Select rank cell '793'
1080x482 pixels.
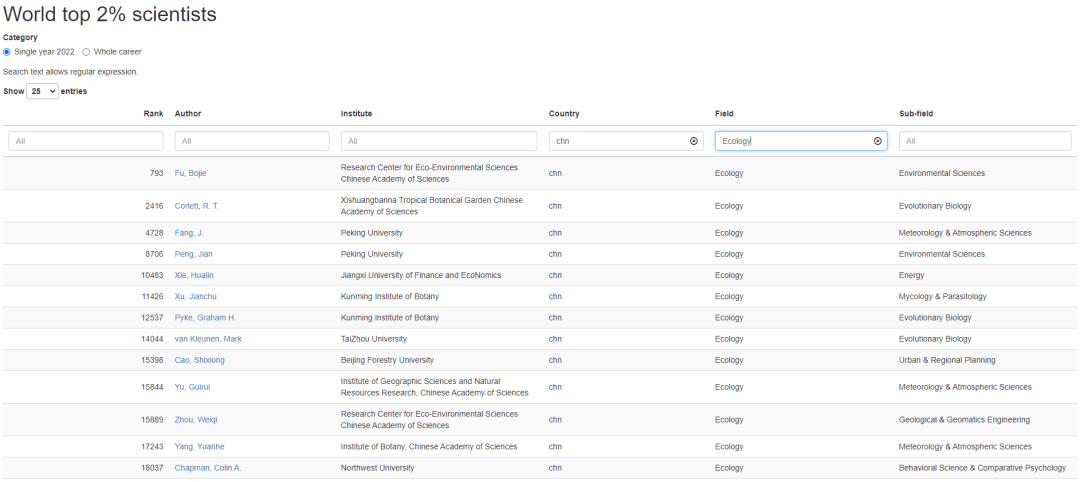pos(156,174)
